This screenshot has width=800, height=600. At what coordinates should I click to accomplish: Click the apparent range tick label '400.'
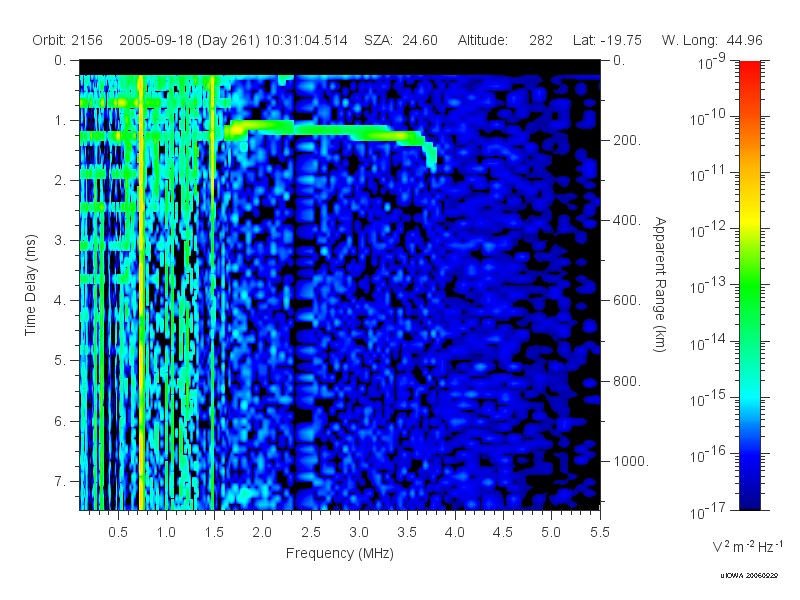(x=627, y=220)
